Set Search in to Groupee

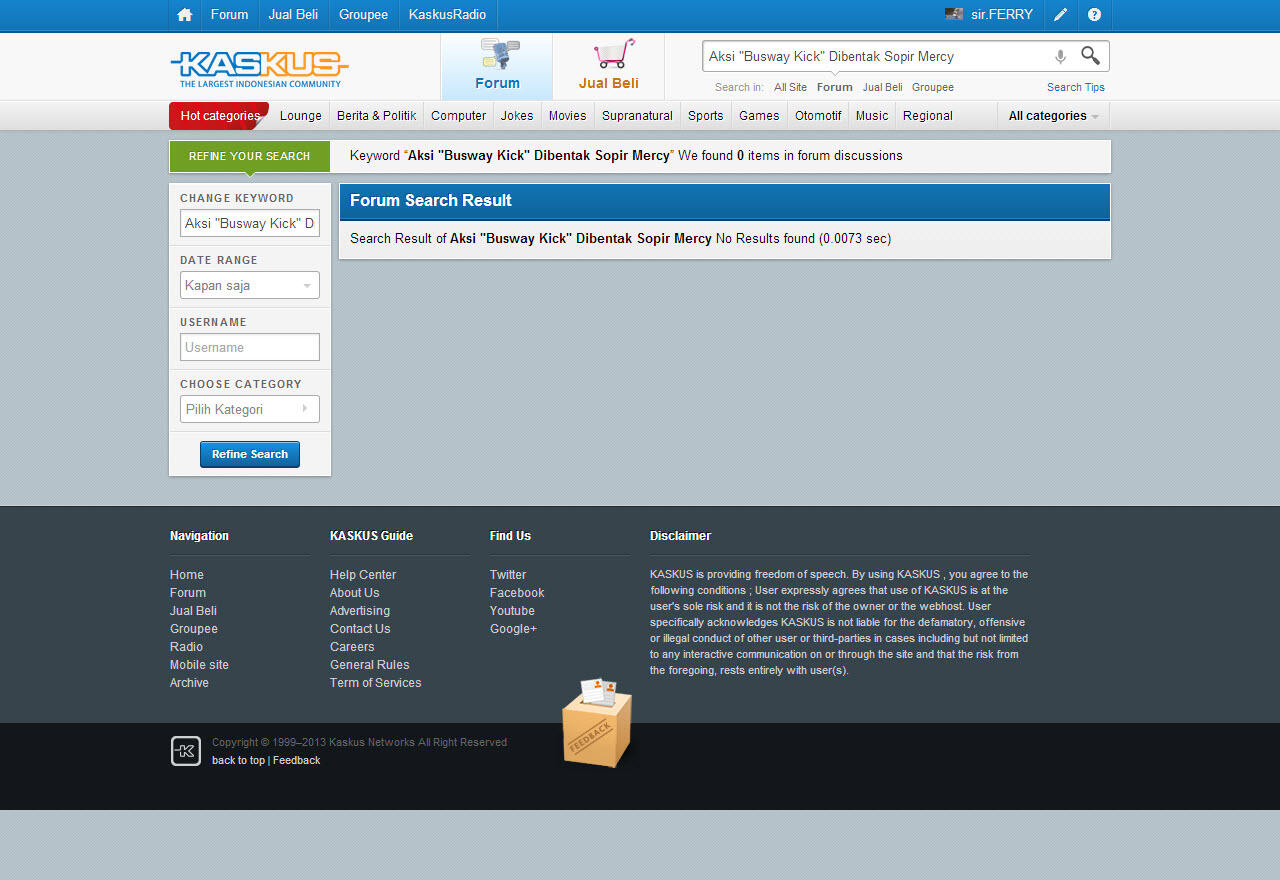pyautogui.click(x=932, y=87)
